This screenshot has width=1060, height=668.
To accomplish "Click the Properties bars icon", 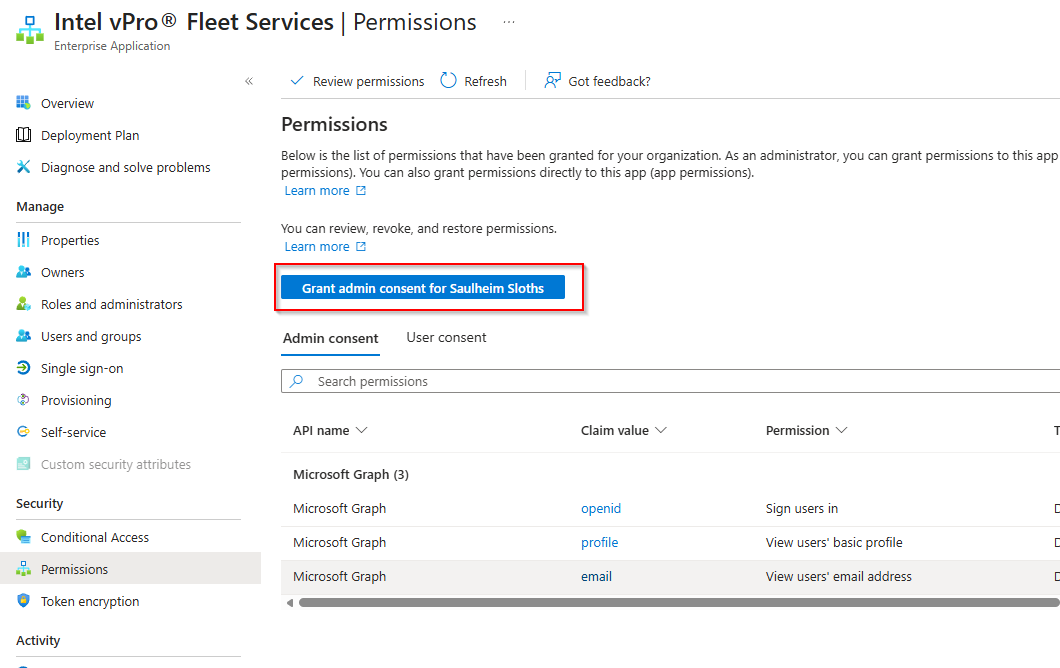I will pos(24,239).
